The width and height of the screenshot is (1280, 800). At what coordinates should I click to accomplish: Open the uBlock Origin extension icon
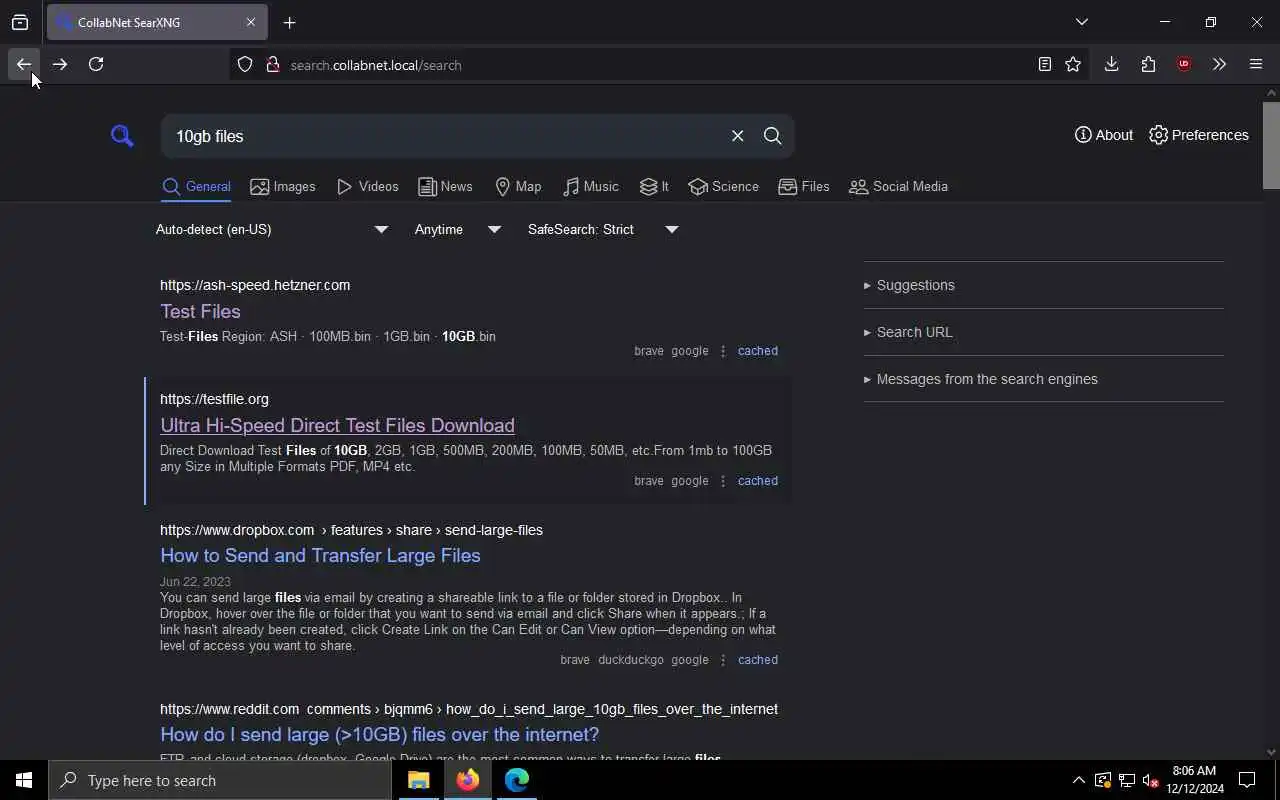click(1184, 64)
